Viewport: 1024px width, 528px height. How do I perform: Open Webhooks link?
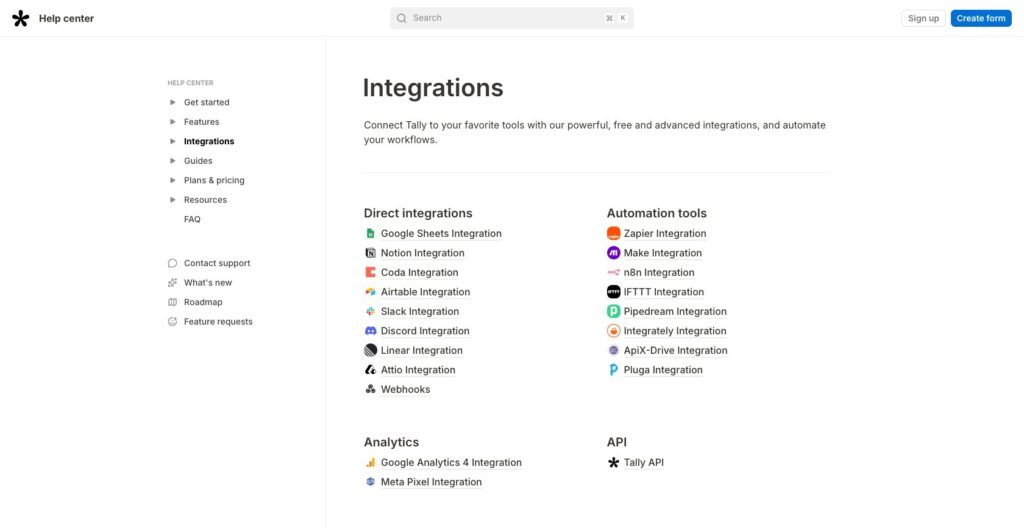(406, 389)
